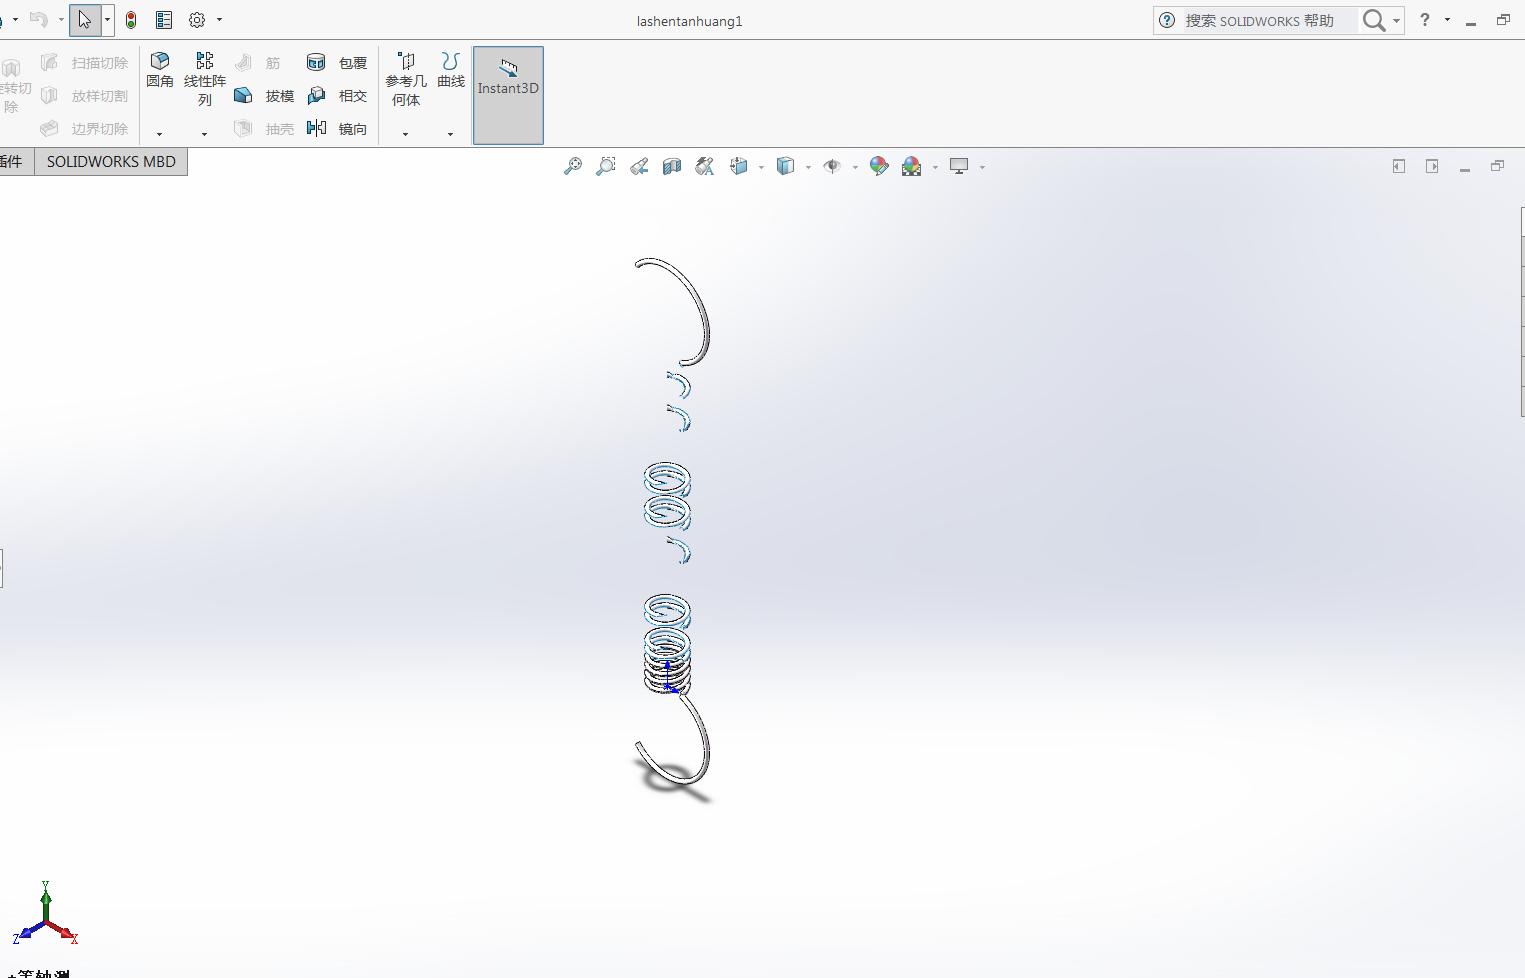
Task: Open the Hide/Show Items eye dropdown
Action: [855, 168]
